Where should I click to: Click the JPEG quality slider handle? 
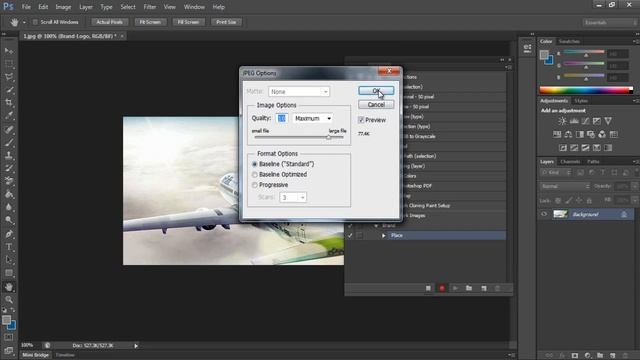329,137
